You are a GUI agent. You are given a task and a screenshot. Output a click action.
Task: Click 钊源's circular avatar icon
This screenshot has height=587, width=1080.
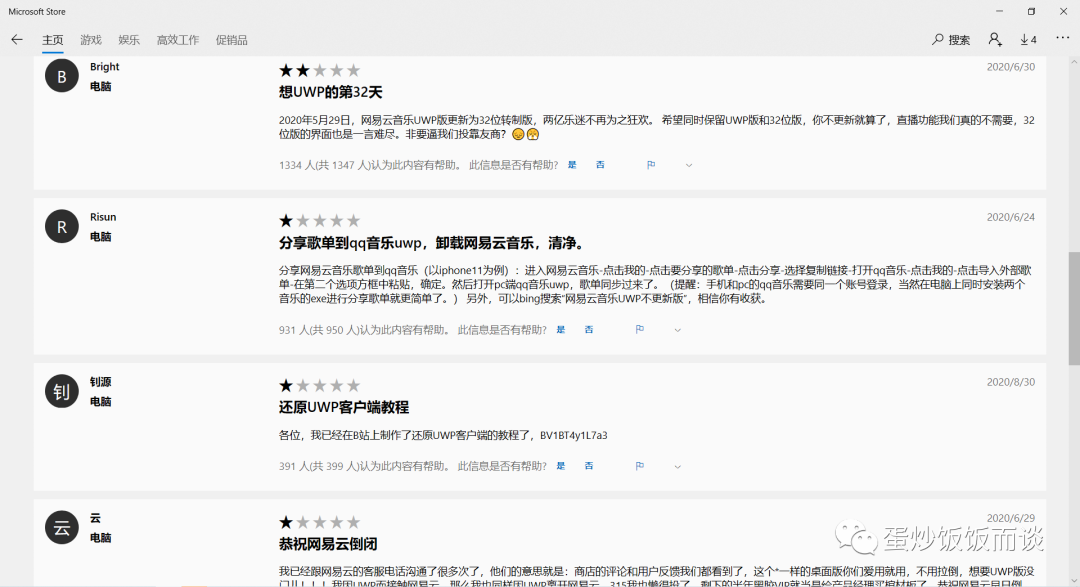61,391
